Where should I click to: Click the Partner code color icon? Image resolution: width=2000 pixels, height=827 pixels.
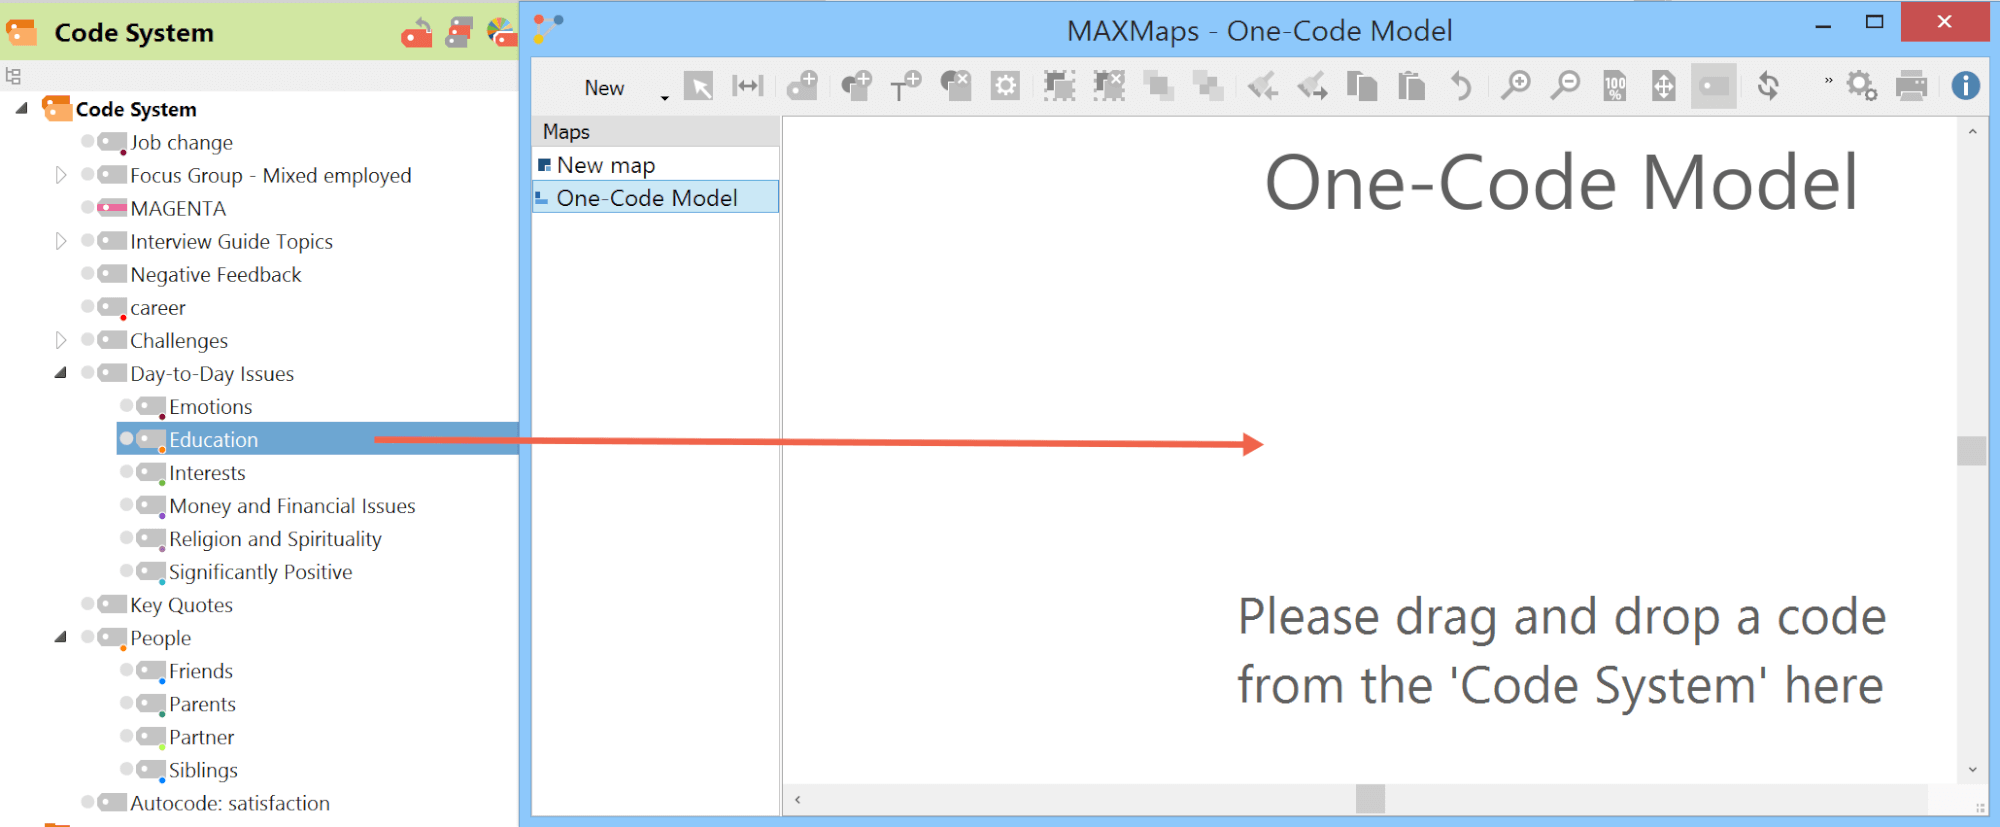(151, 738)
